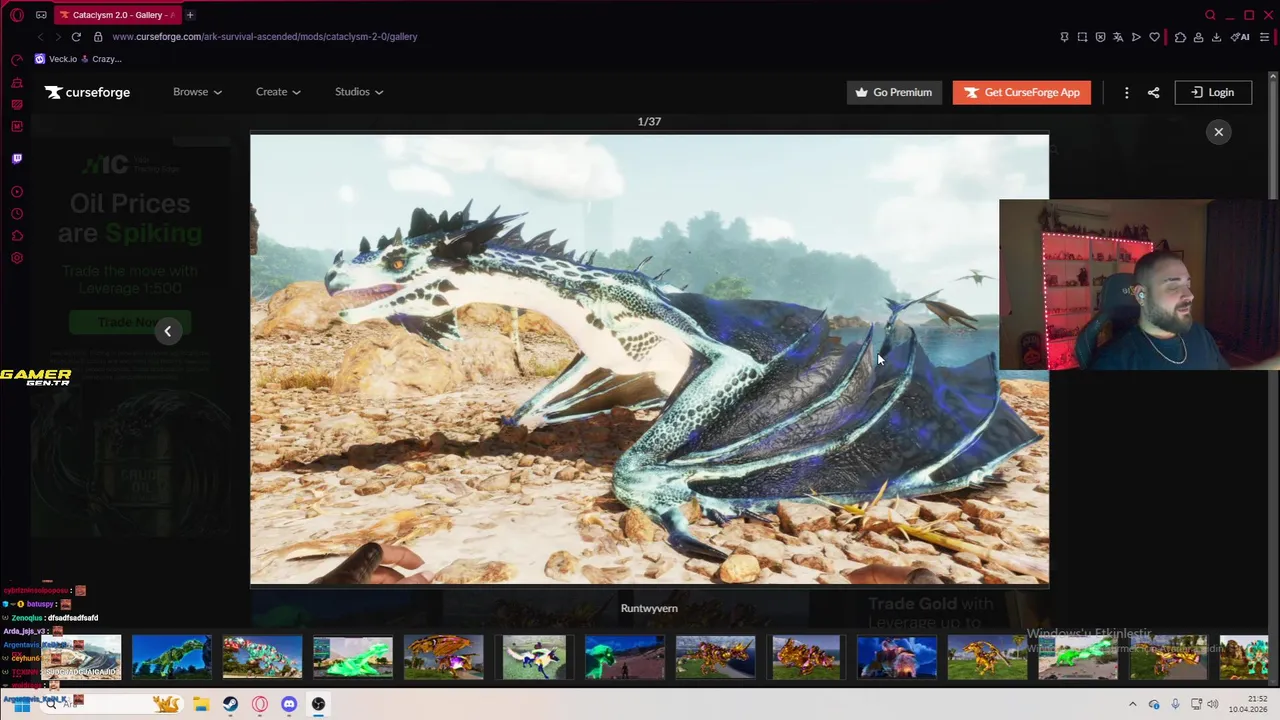Open the AI assistant icon in toolbar
1280x720 pixels.
[x=1240, y=37]
